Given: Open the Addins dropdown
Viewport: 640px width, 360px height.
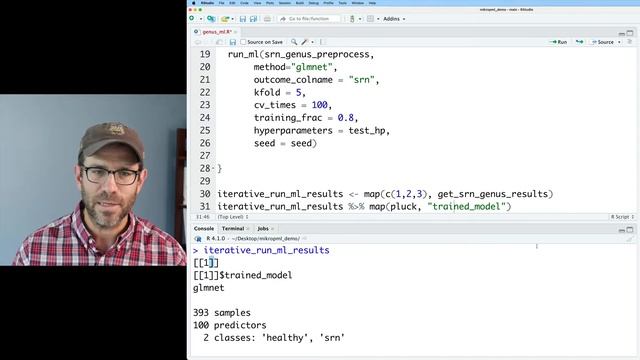Looking at the screenshot, I should tap(394, 19).
